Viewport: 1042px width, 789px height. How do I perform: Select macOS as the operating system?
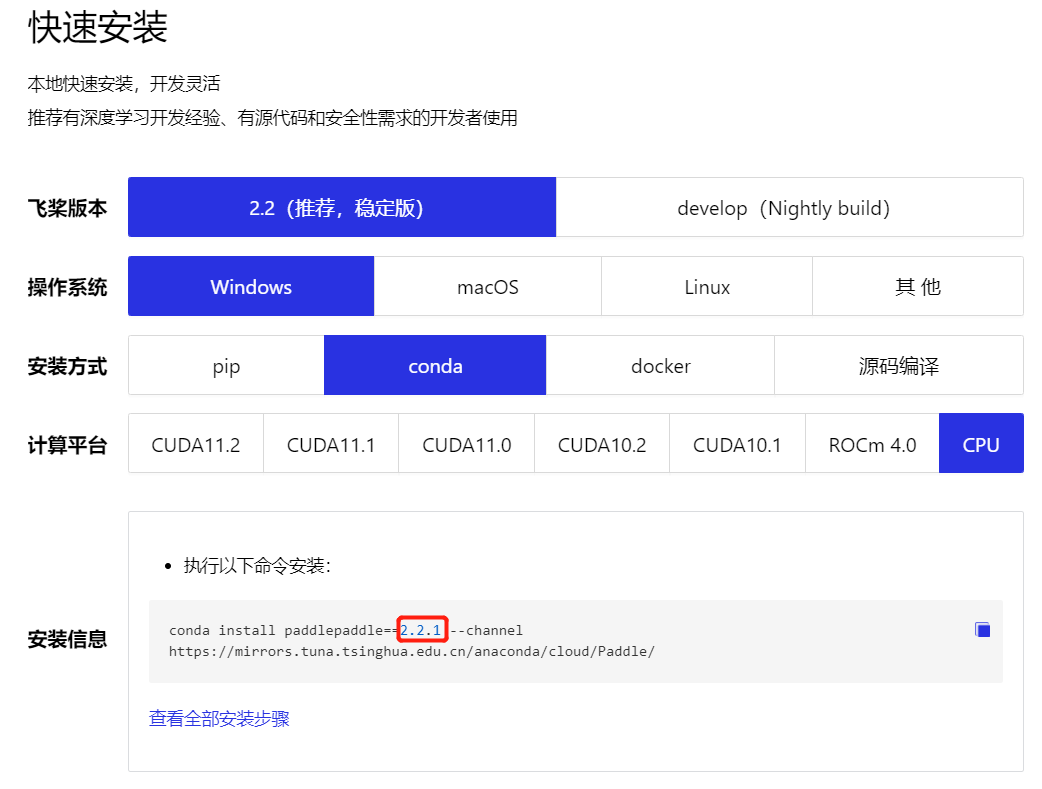pyautogui.click(x=487, y=286)
